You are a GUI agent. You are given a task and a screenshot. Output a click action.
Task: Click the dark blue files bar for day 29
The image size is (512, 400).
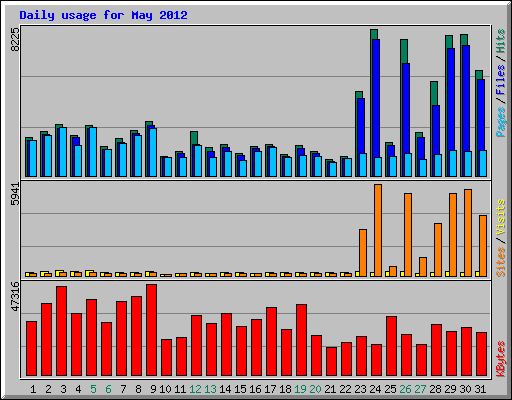coord(451,99)
